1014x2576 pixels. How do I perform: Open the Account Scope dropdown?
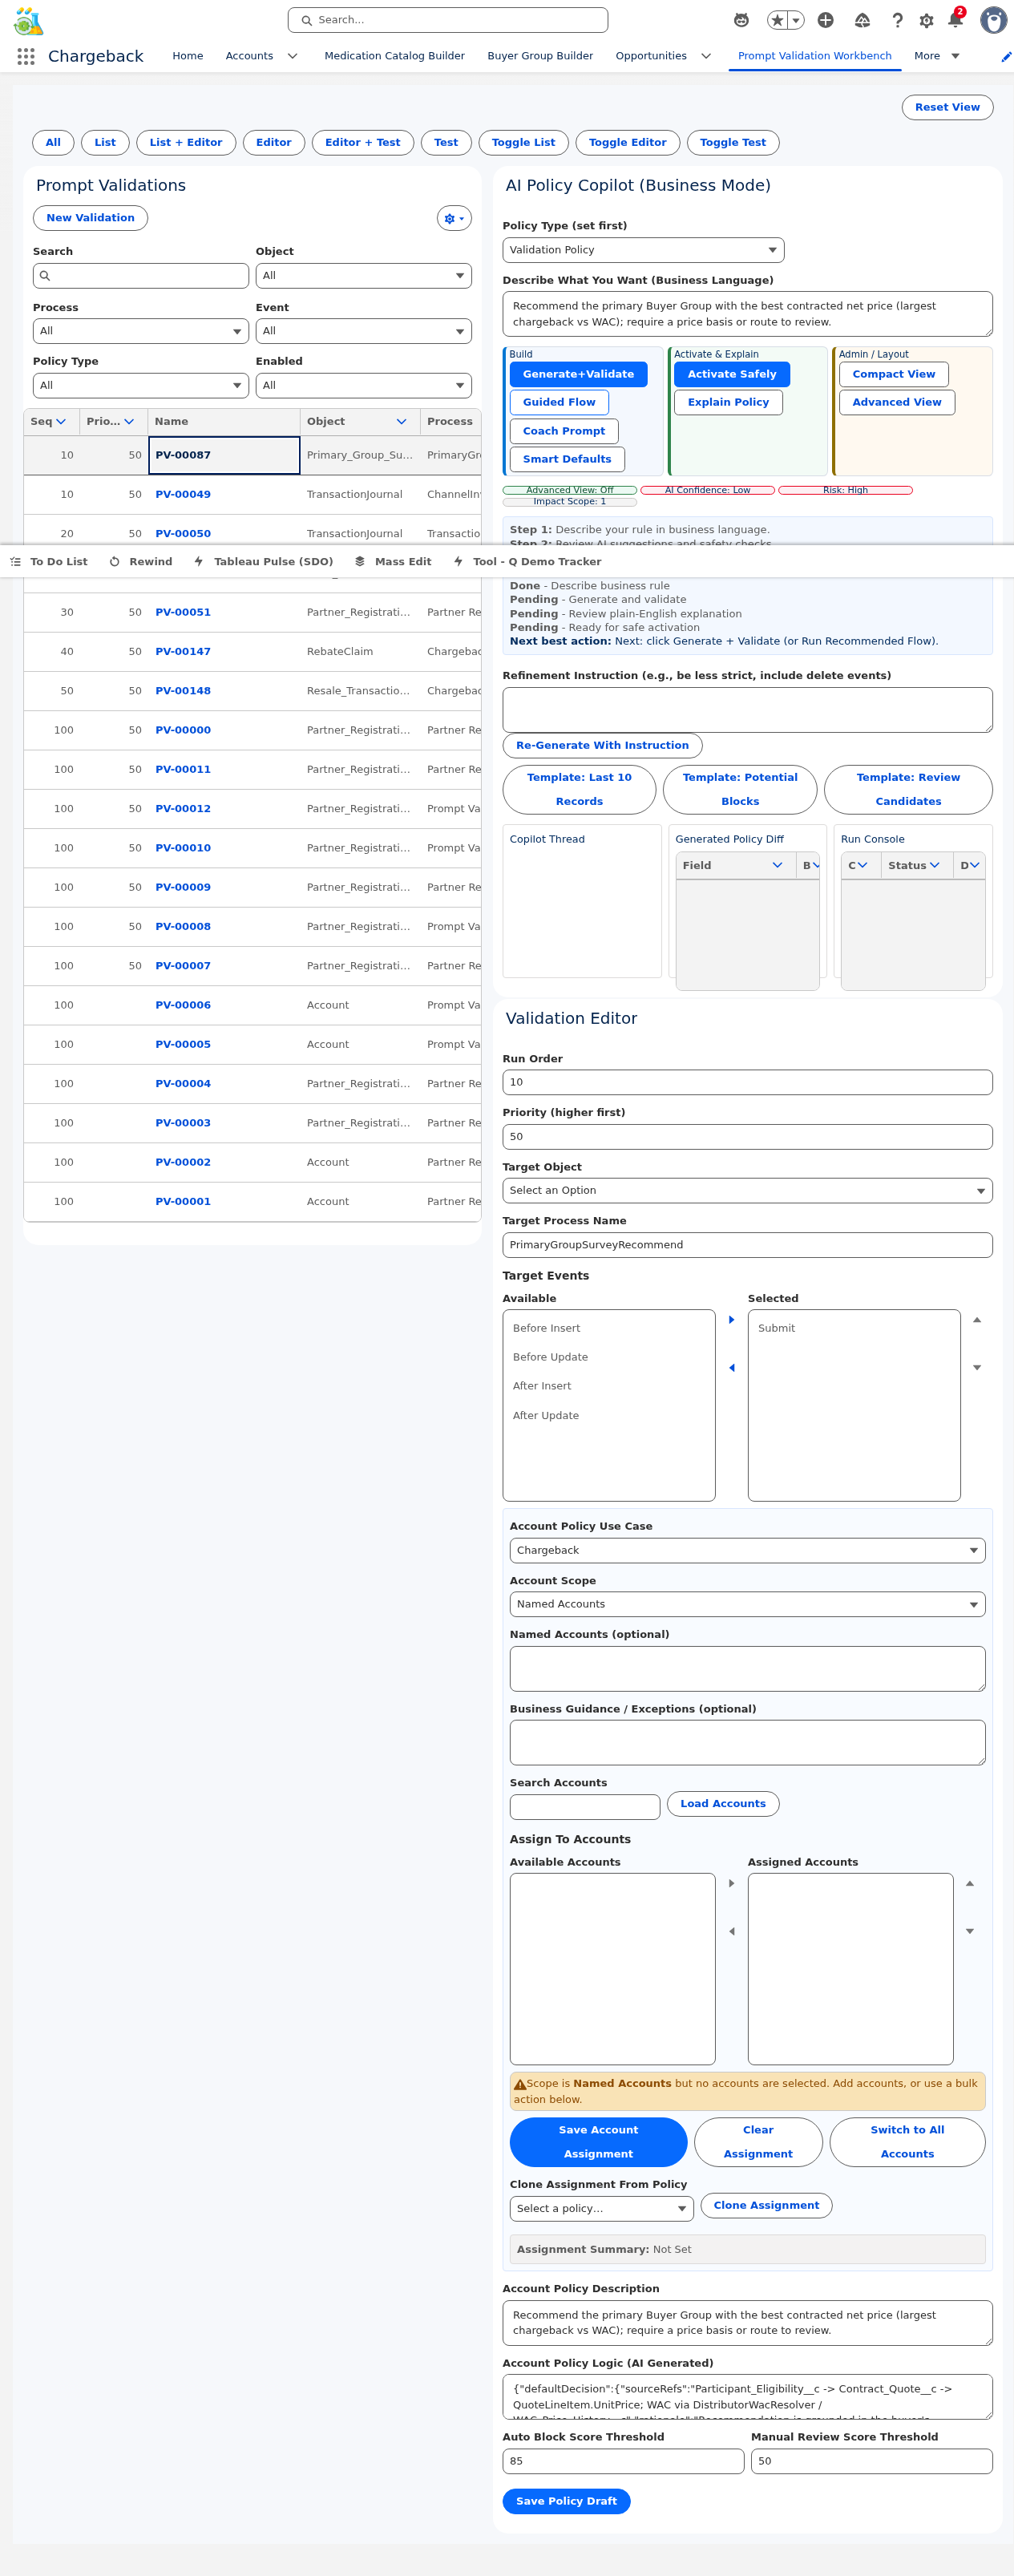tap(747, 1605)
